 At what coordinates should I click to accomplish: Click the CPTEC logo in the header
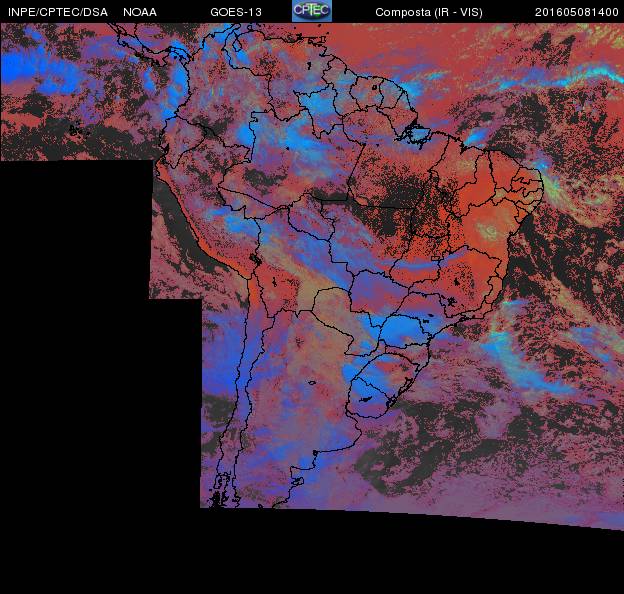tap(312, 10)
